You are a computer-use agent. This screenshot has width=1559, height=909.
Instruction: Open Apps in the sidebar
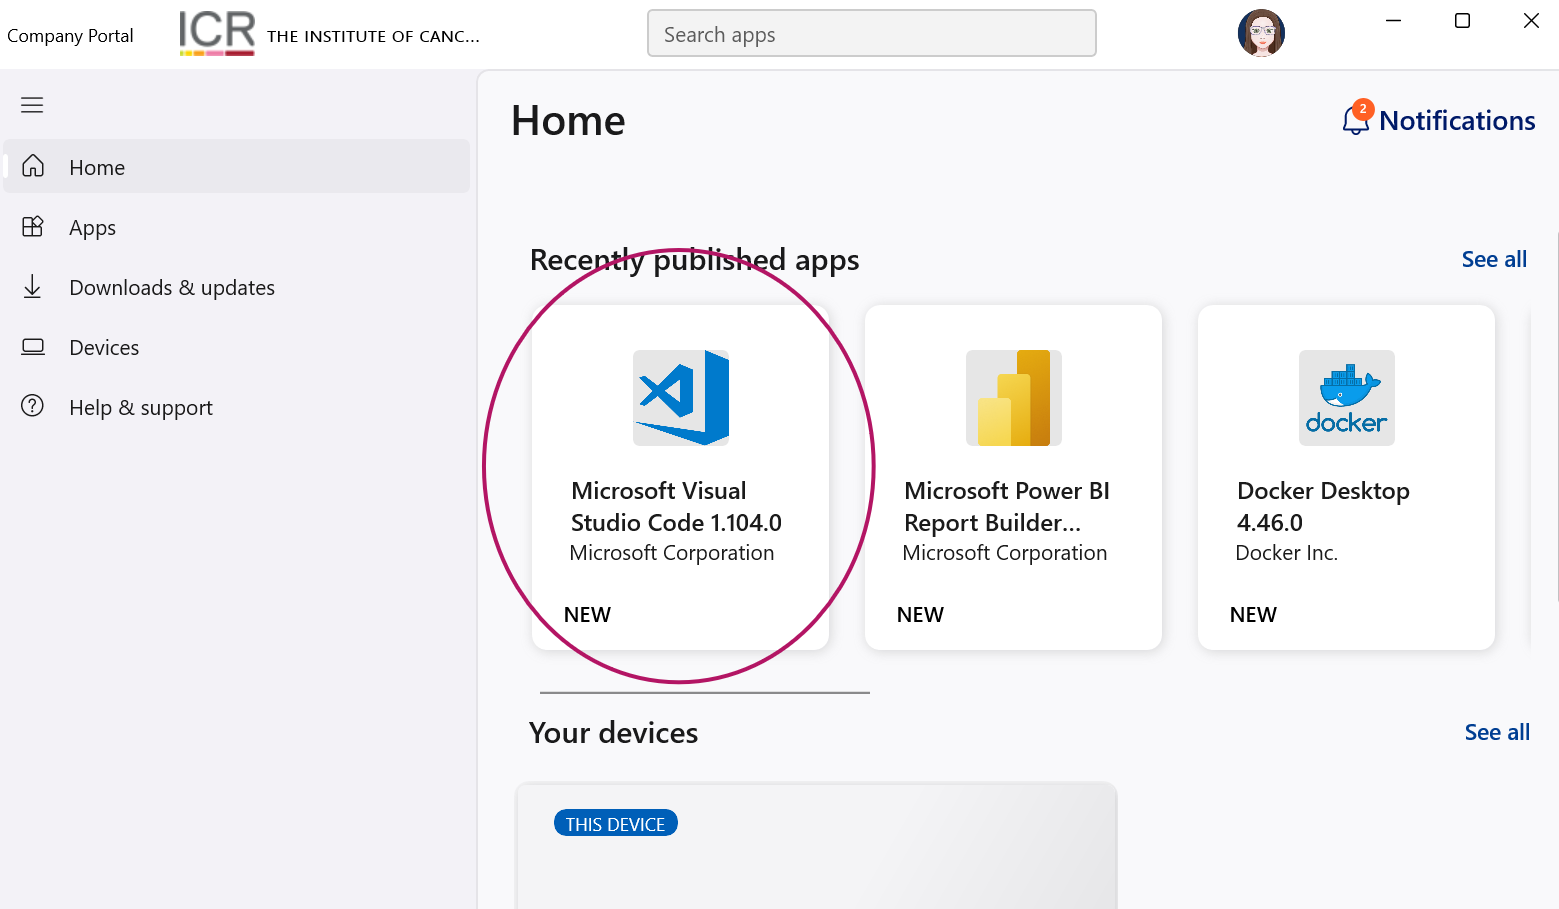point(237,227)
